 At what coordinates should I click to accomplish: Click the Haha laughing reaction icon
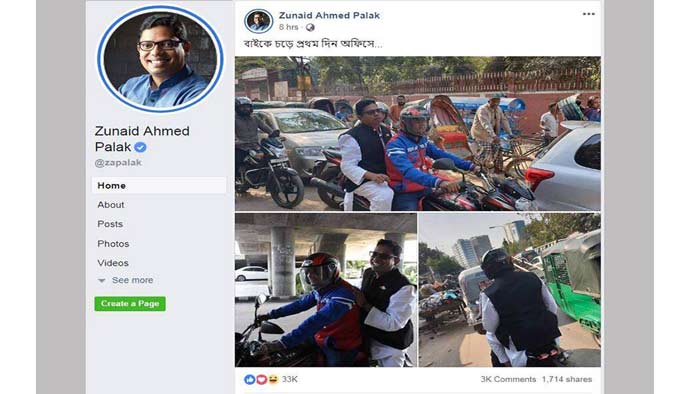point(273,379)
